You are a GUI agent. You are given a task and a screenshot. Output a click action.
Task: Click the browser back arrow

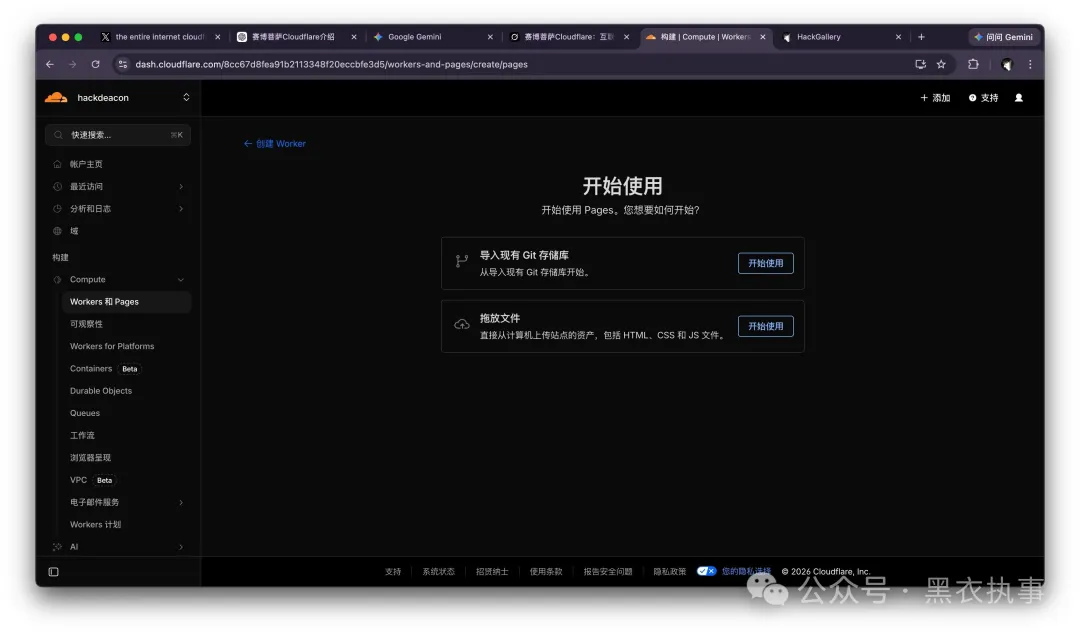50,64
